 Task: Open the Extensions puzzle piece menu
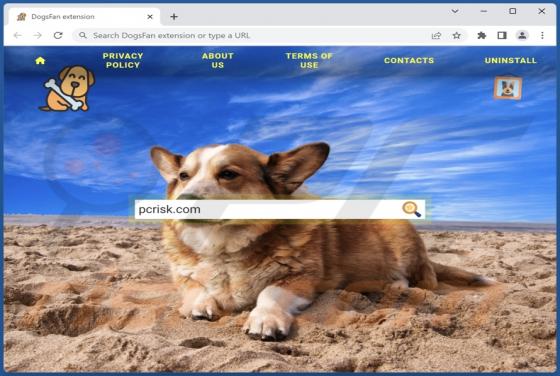(482, 35)
